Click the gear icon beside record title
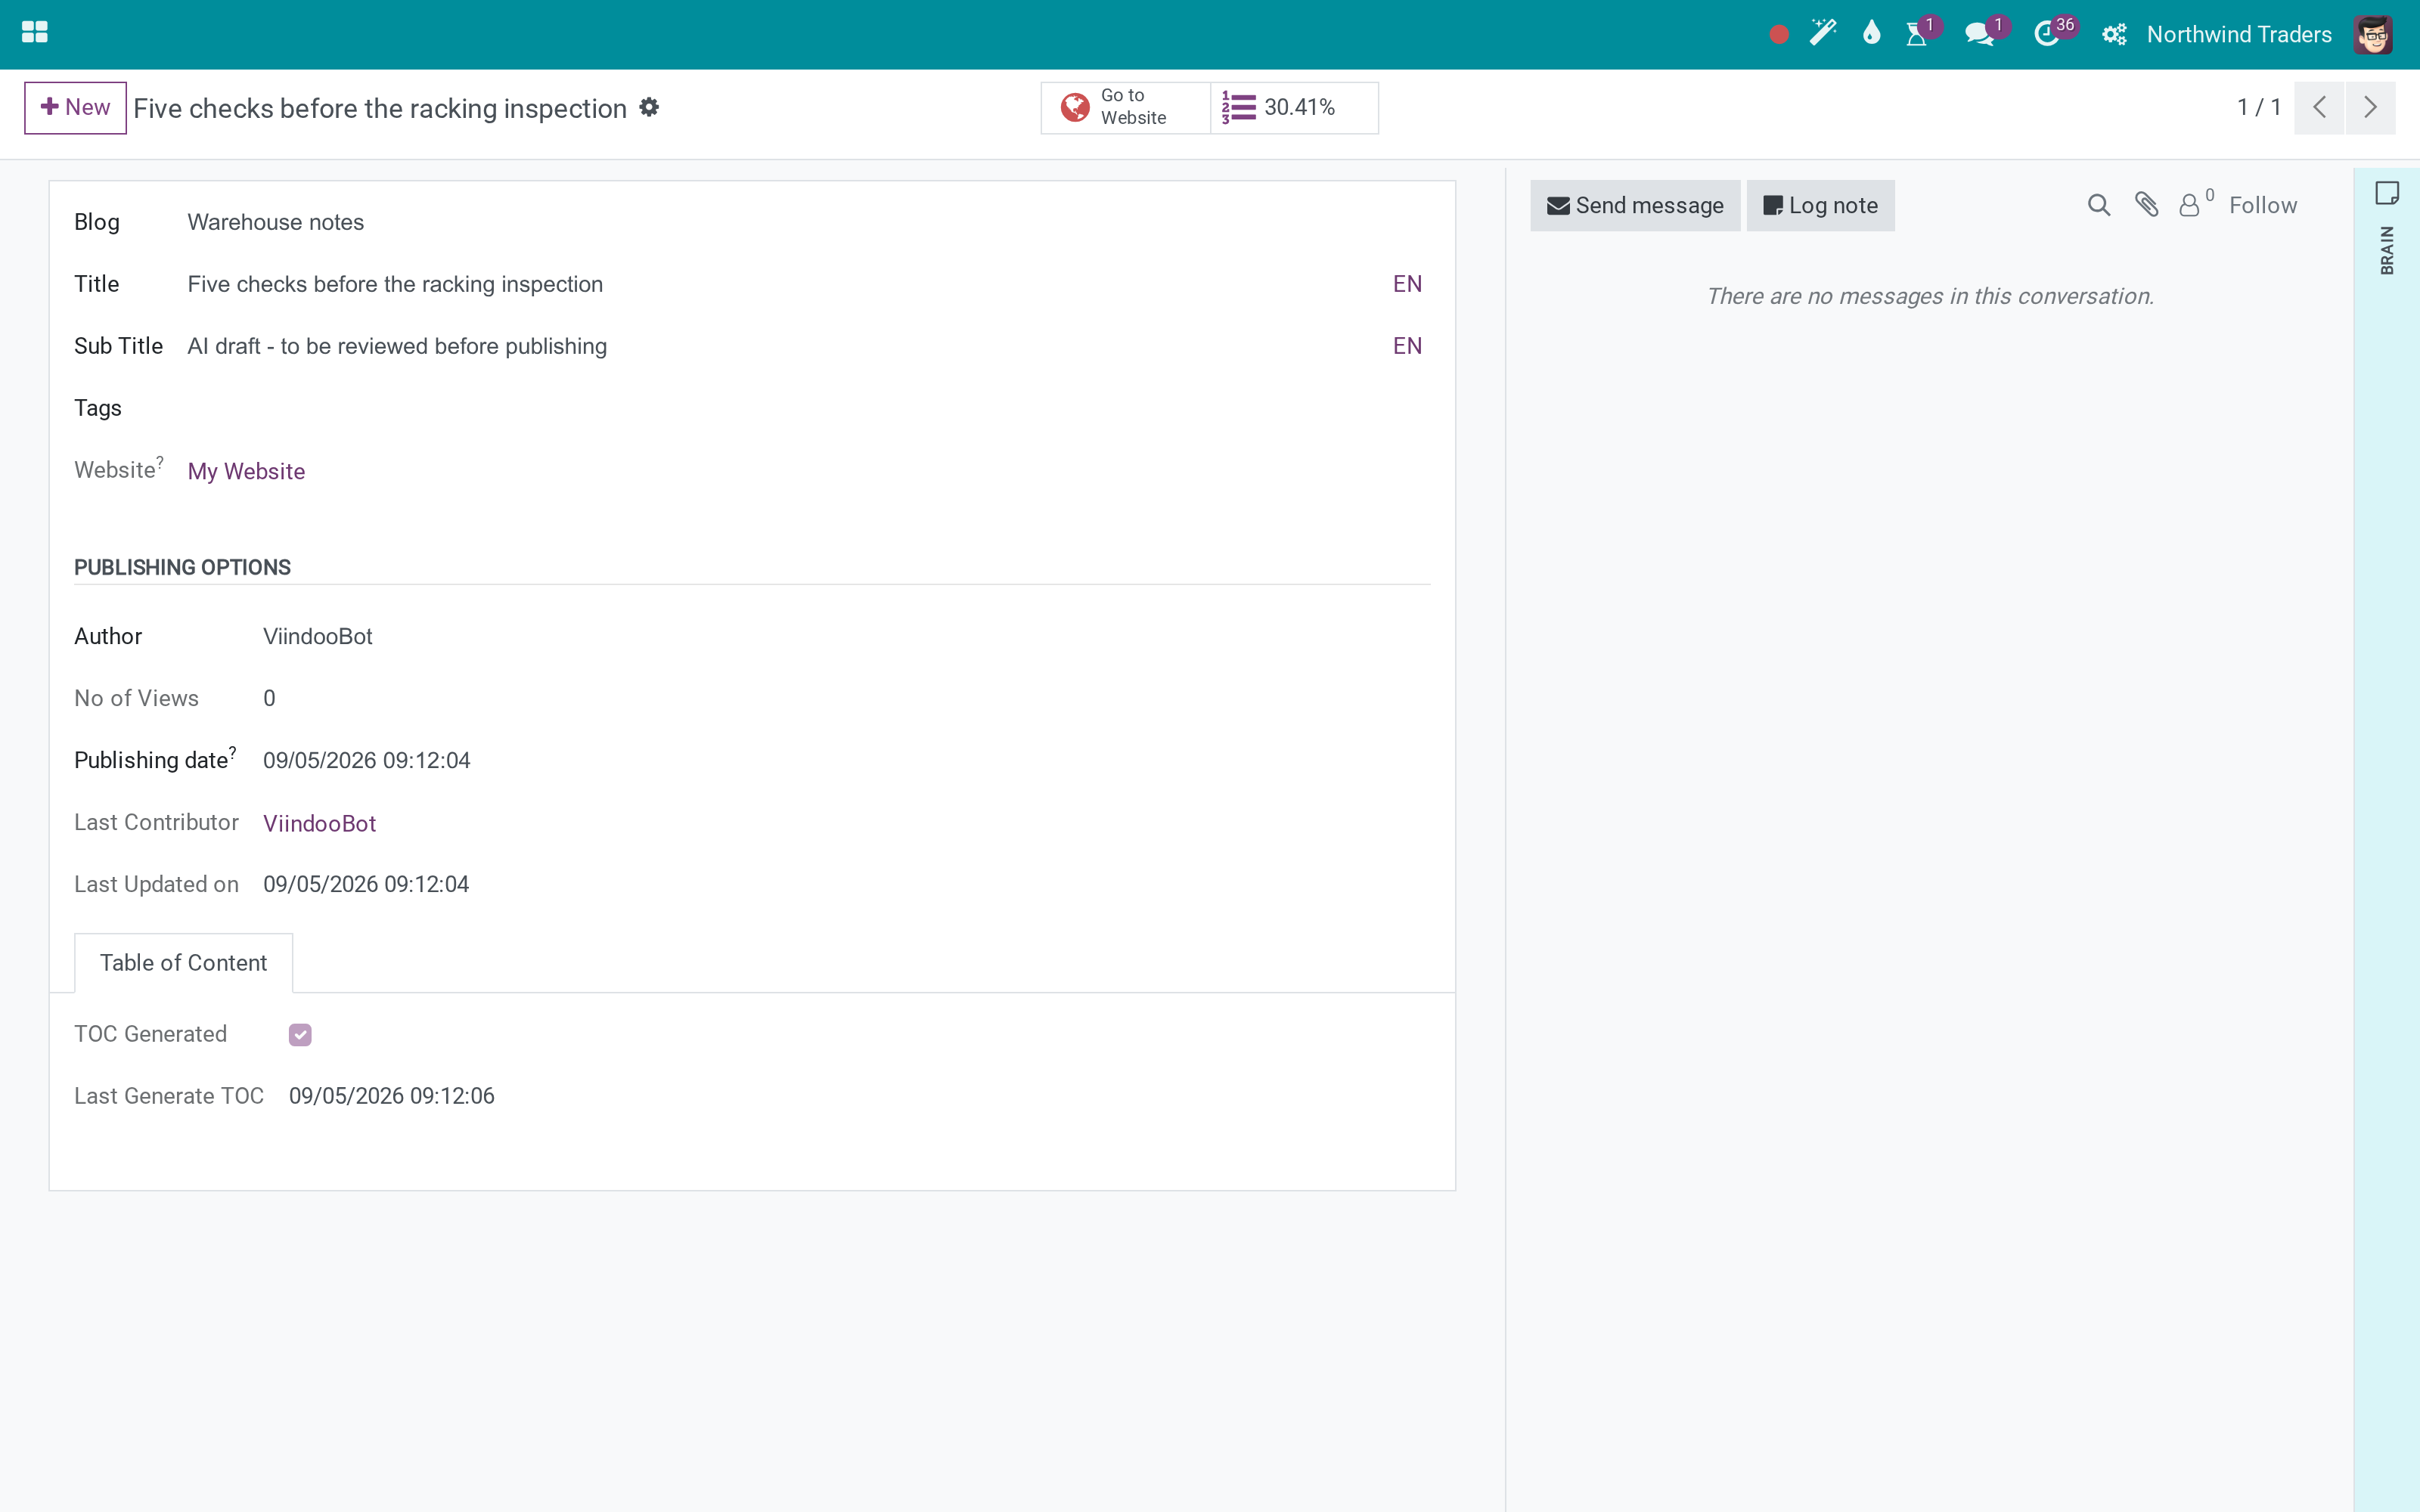Screen dimensions: 2420x1512 (649, 107)
